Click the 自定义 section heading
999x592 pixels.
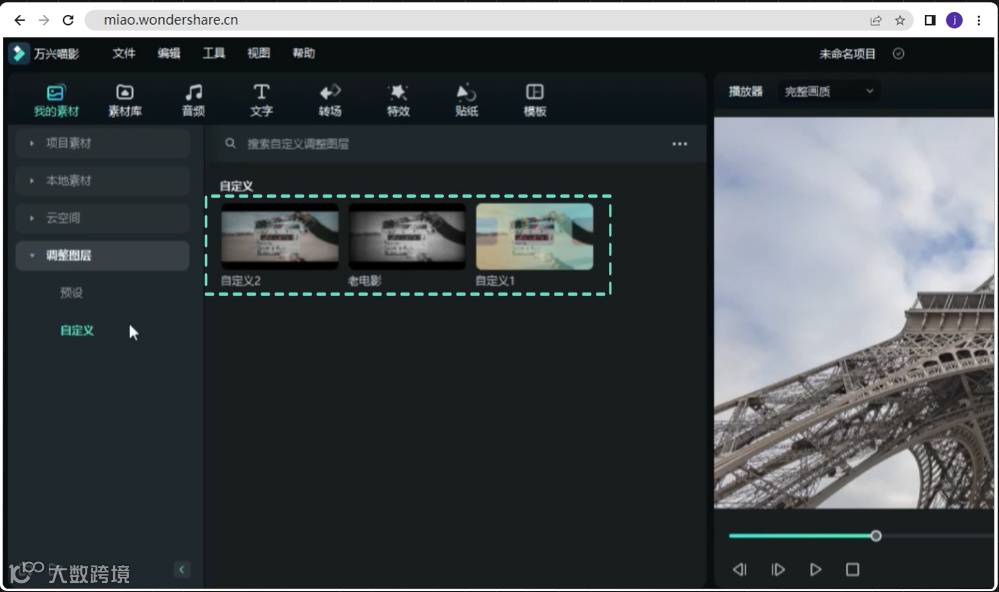coord(236,186)
